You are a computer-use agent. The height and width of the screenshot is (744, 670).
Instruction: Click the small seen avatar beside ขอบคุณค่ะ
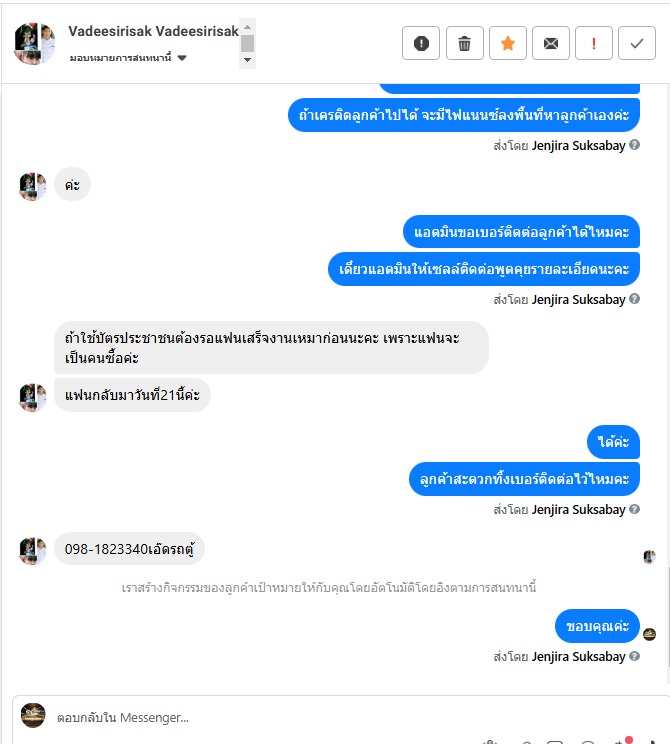(x=649, y=634)
